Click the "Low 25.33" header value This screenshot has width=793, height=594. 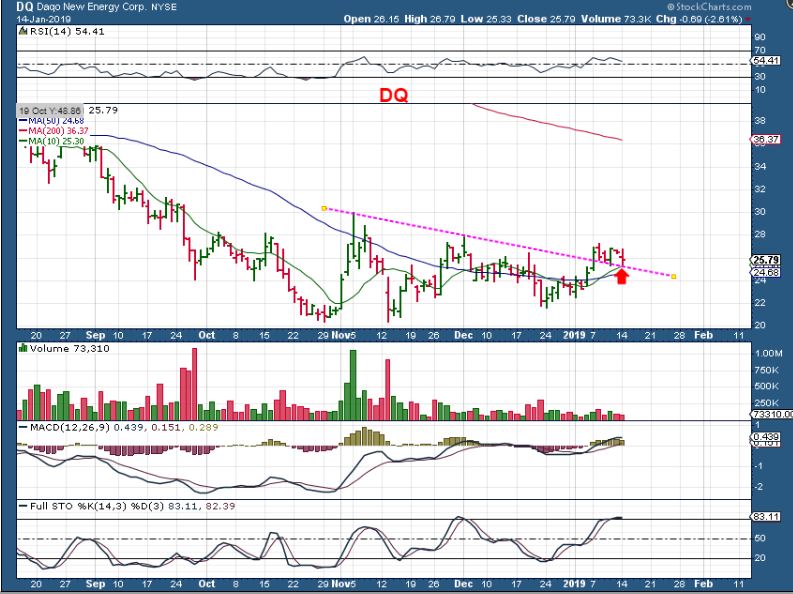(x=486, y=19)
